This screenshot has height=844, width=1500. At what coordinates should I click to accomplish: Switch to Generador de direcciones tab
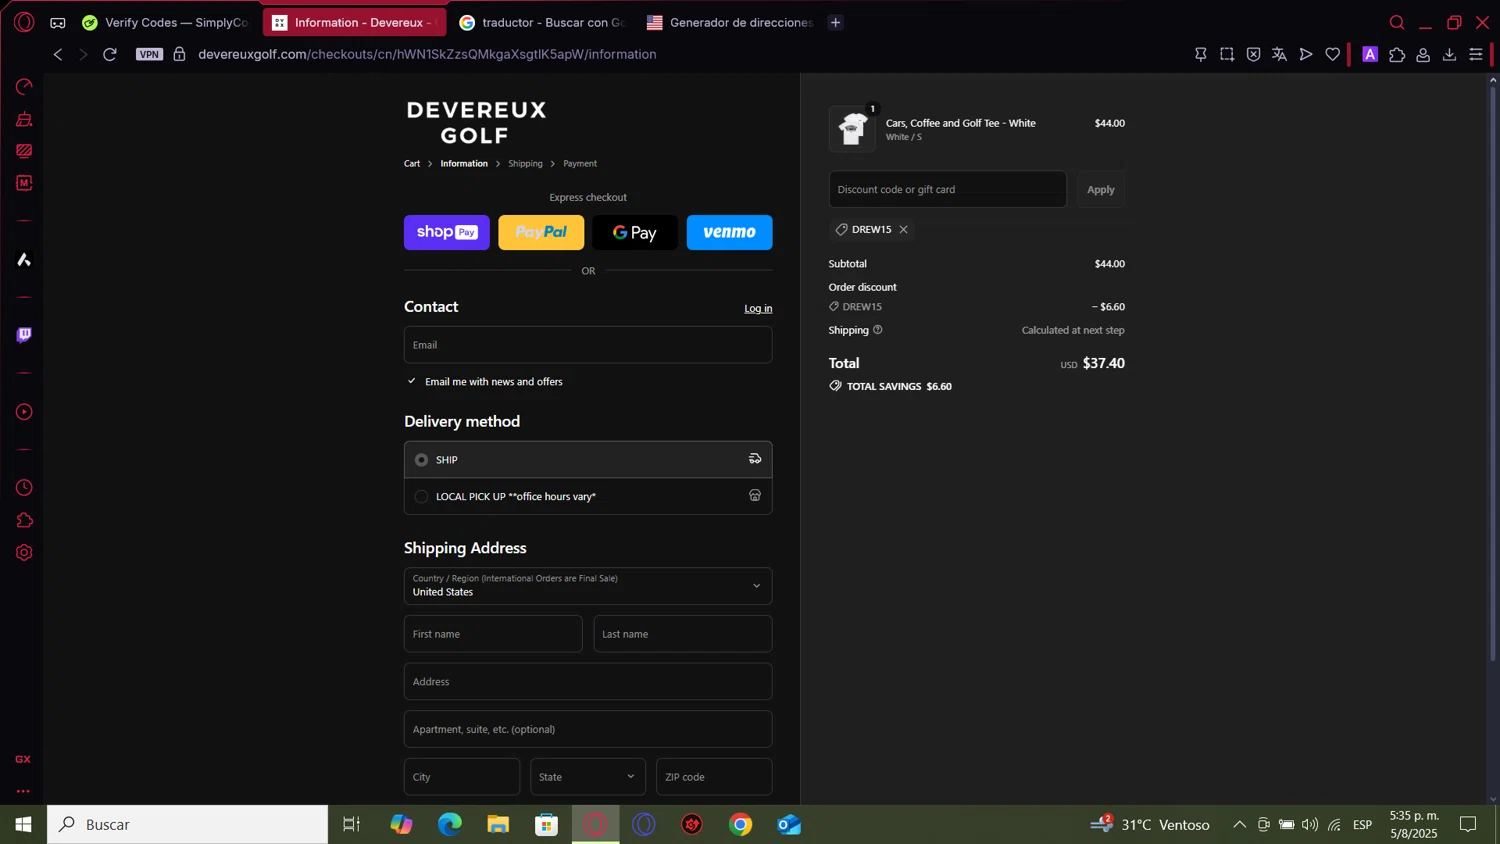tap(729, 22)
